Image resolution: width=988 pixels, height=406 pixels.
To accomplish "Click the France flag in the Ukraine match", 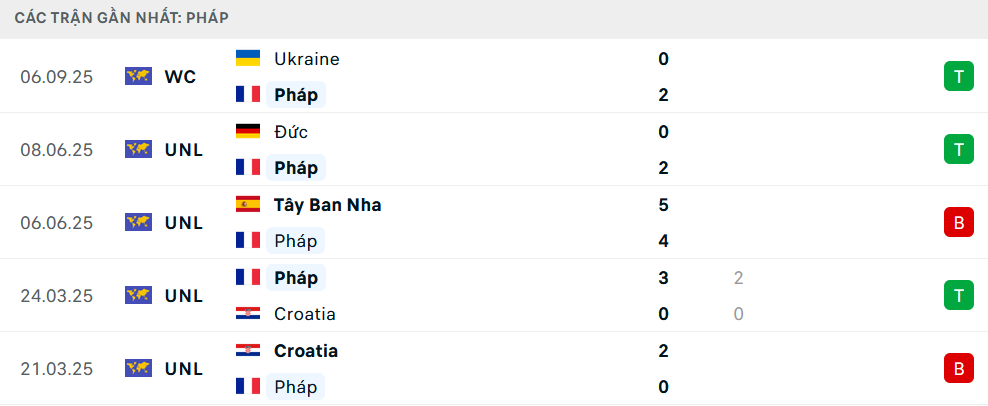I will pyautogui.click(x=248, y=95).
